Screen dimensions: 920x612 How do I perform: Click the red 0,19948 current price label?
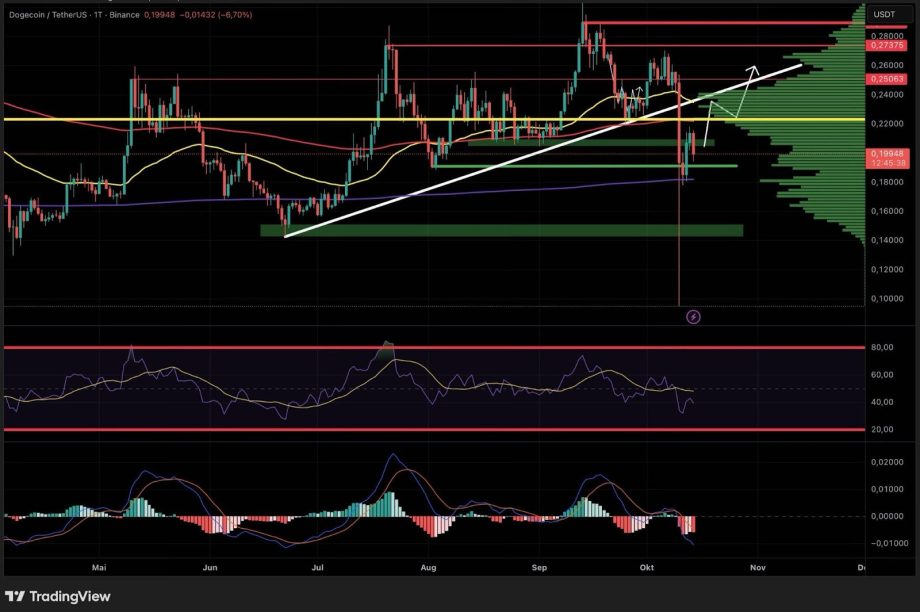click(885, 153)
